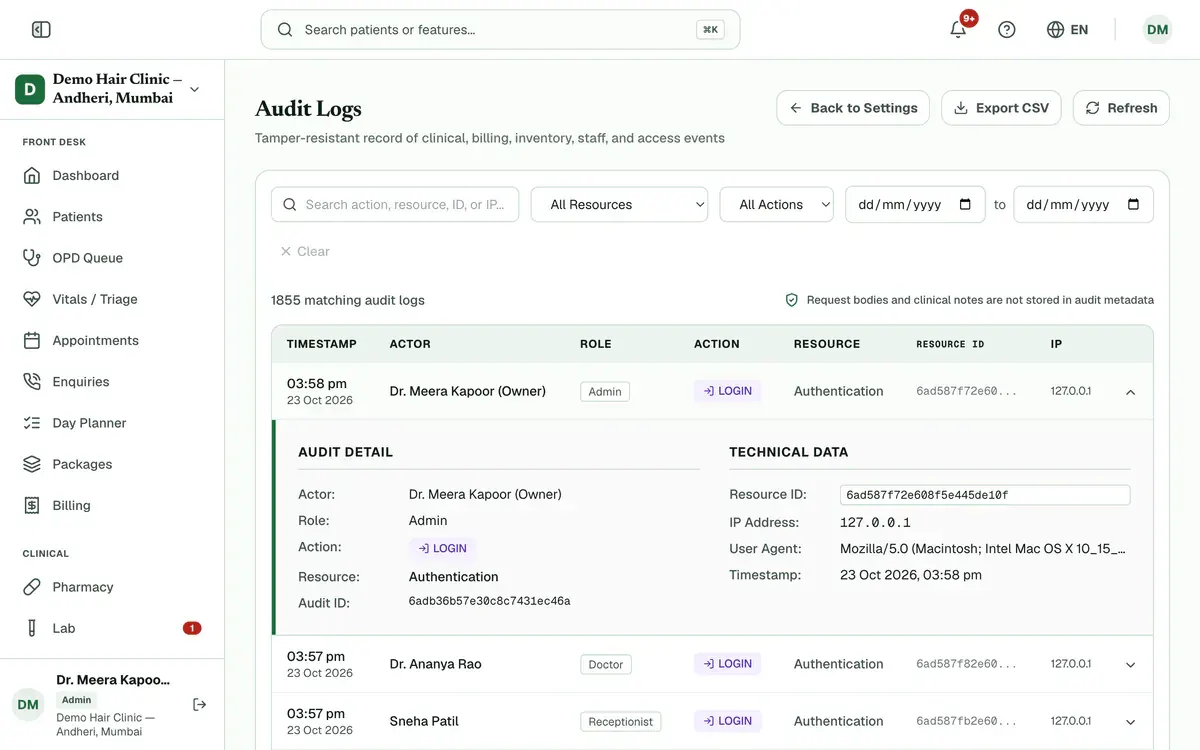The image size is (1200, 750).
Task: Click the Appointments calendar icon
Action: click(x=32, y=341)
